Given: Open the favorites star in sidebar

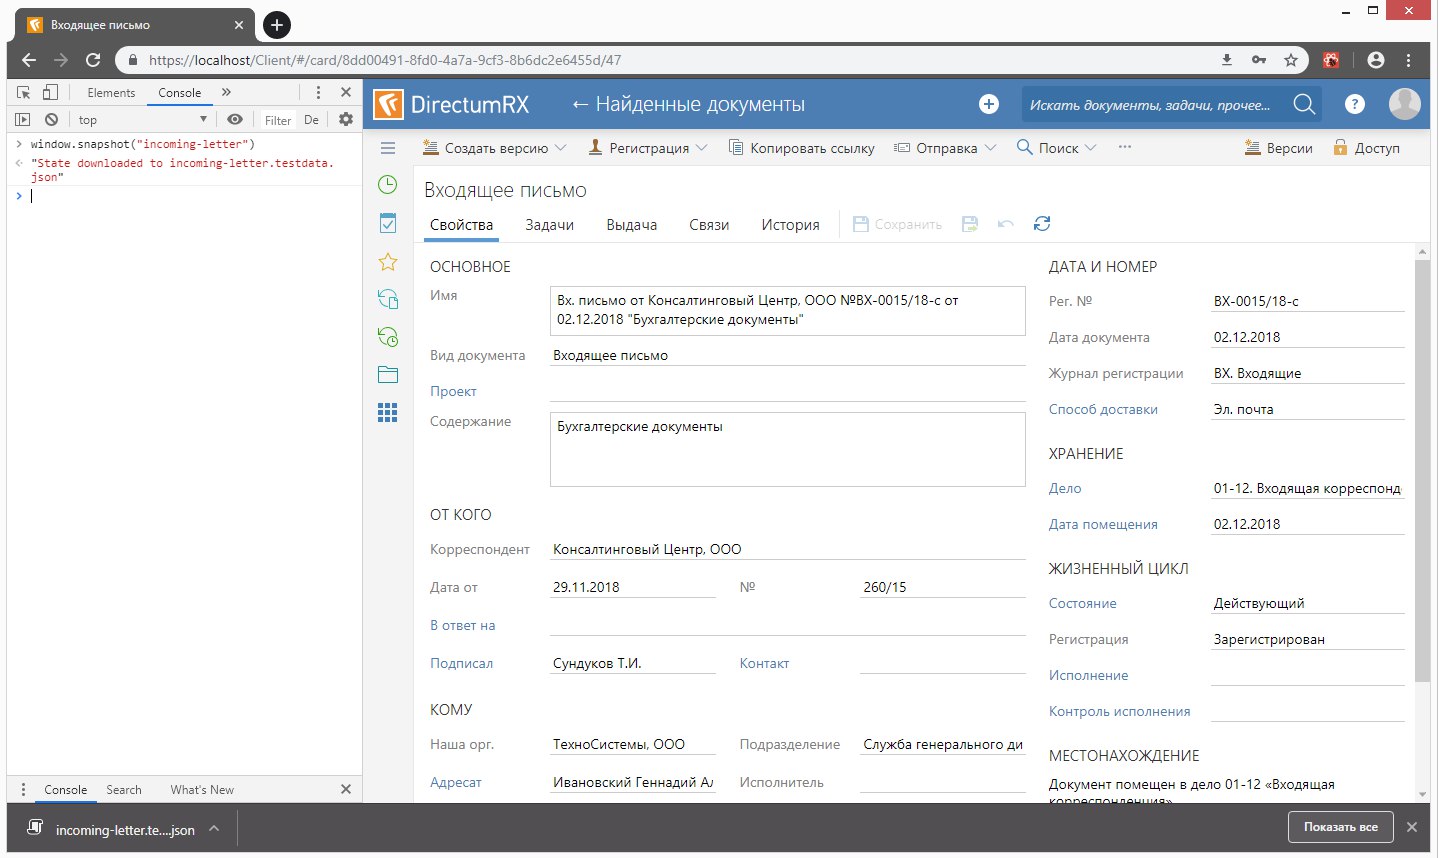Looking at the screenshot, I should click(388, 262).
